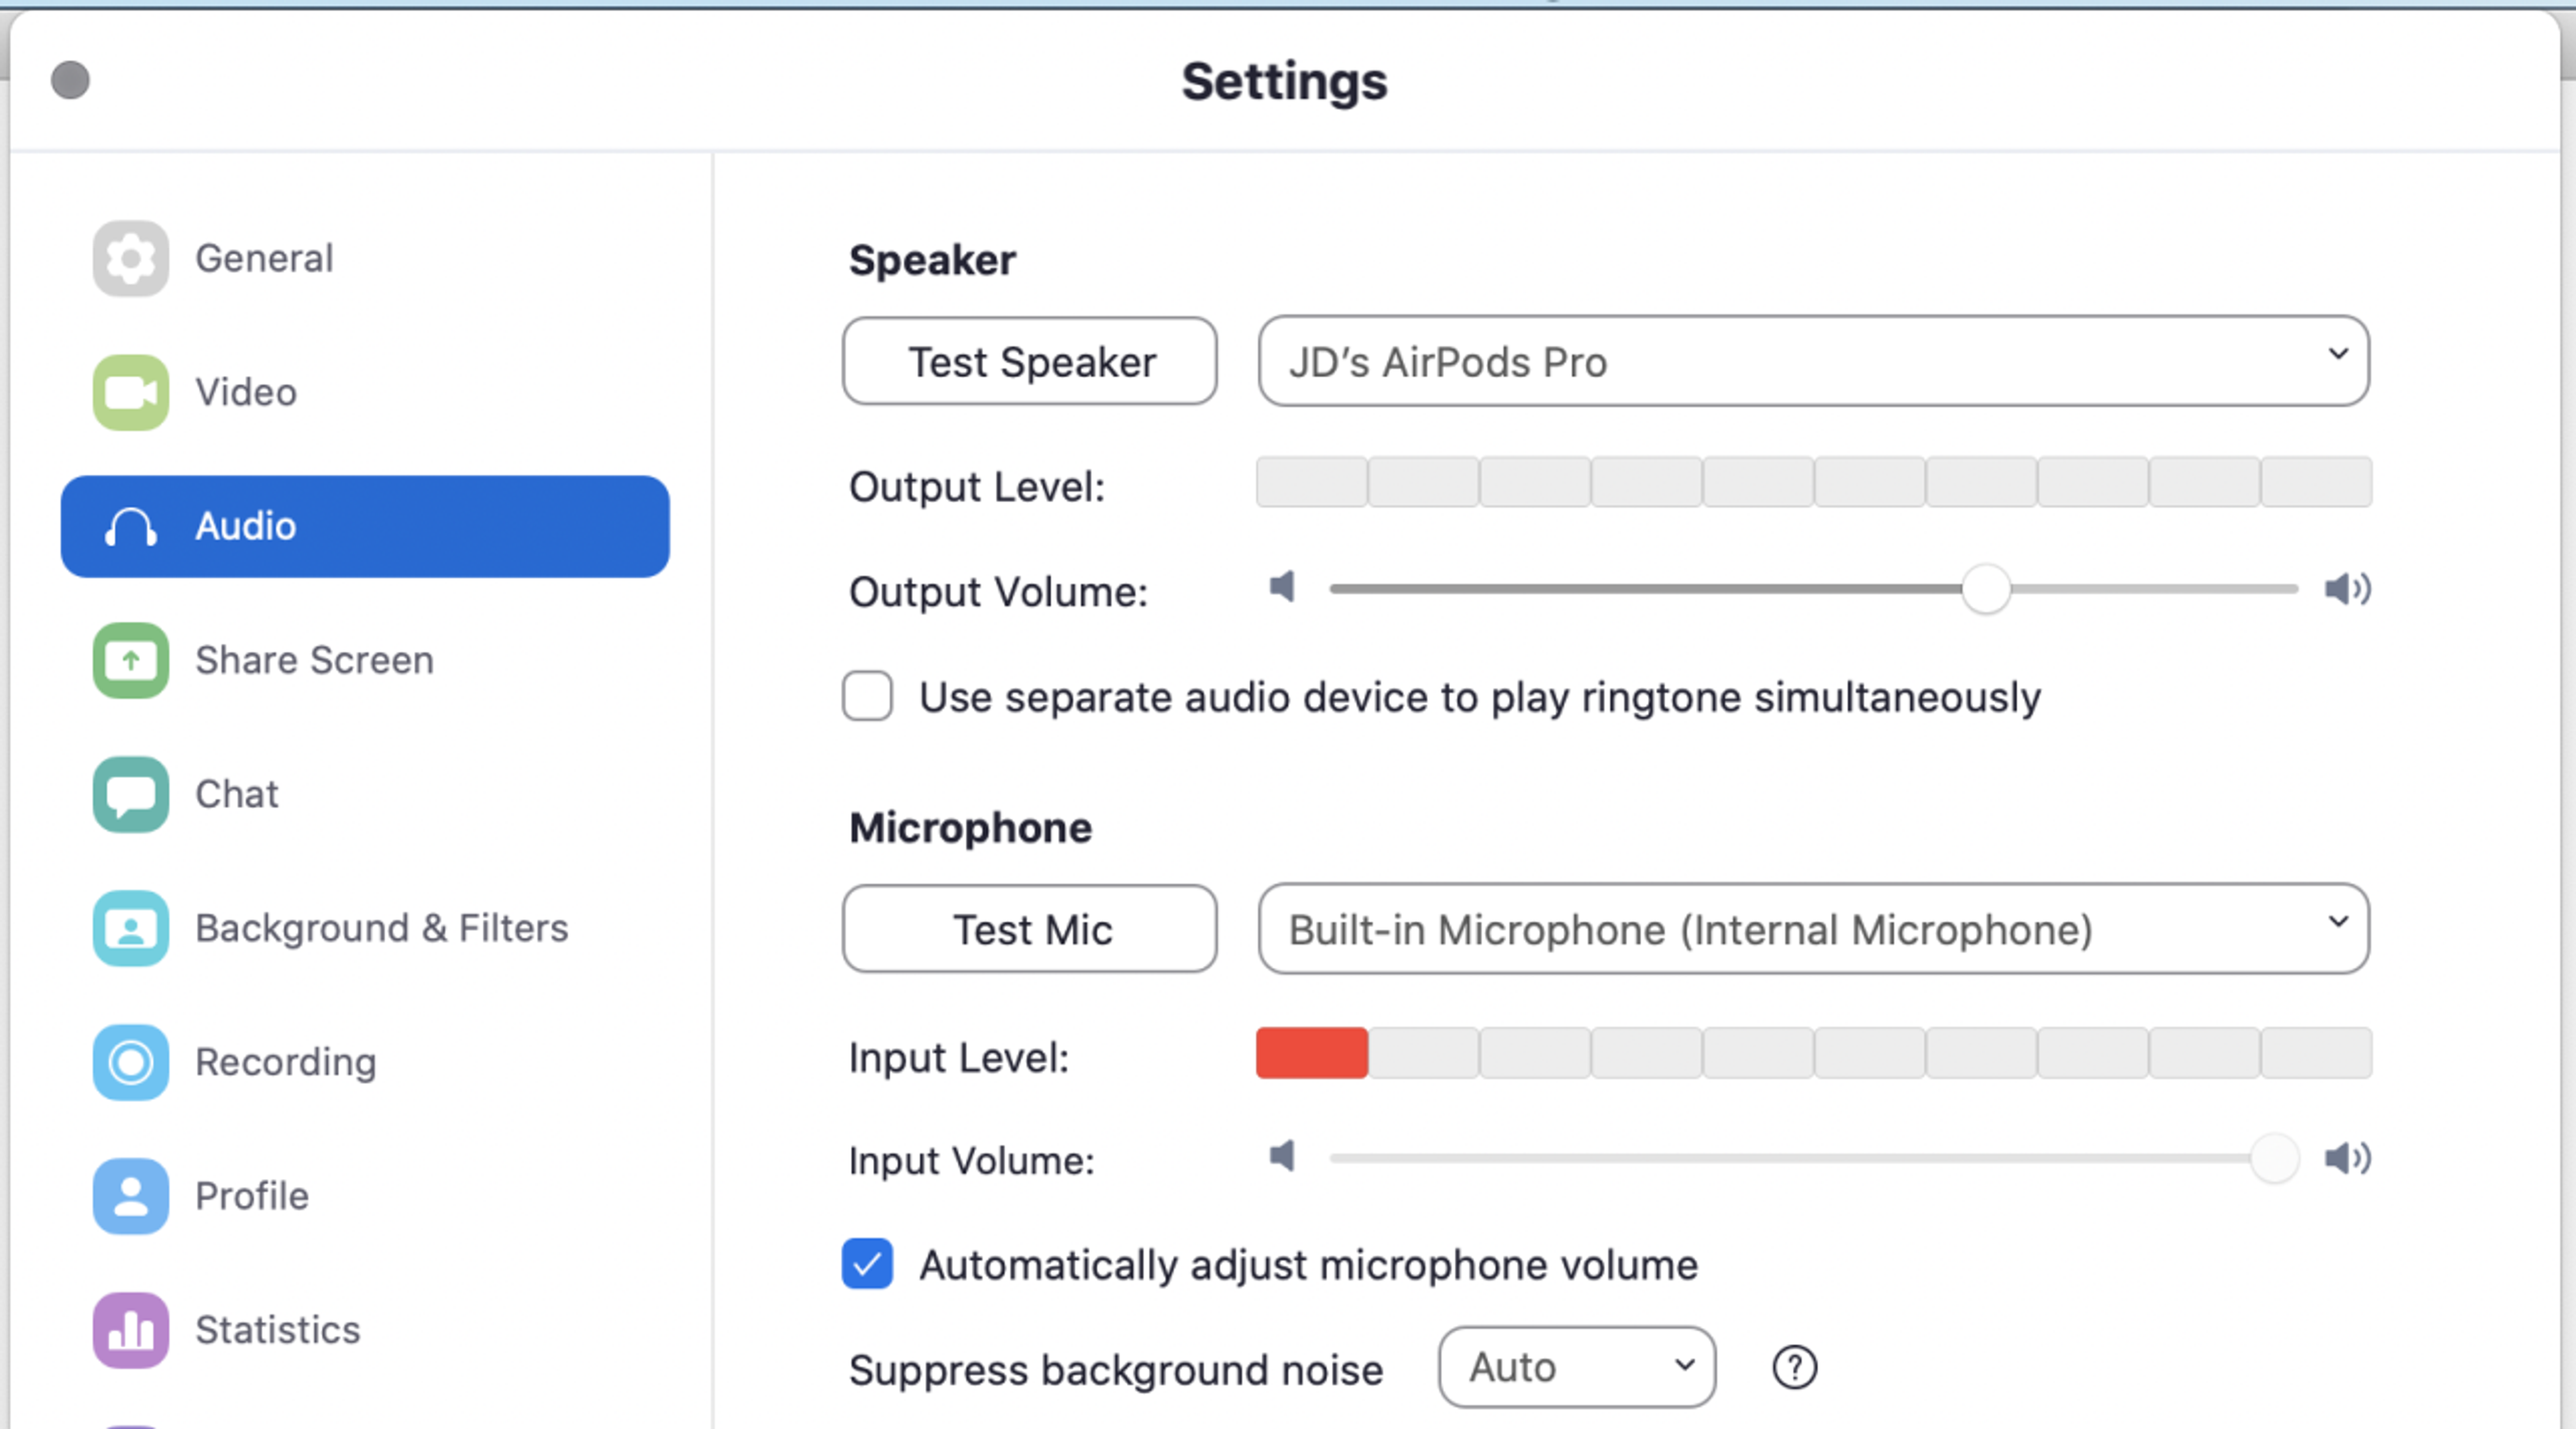This screenshot has height=1429, width=2576.
Task: Click the General gear icon
Action: [x=130, y=259]
